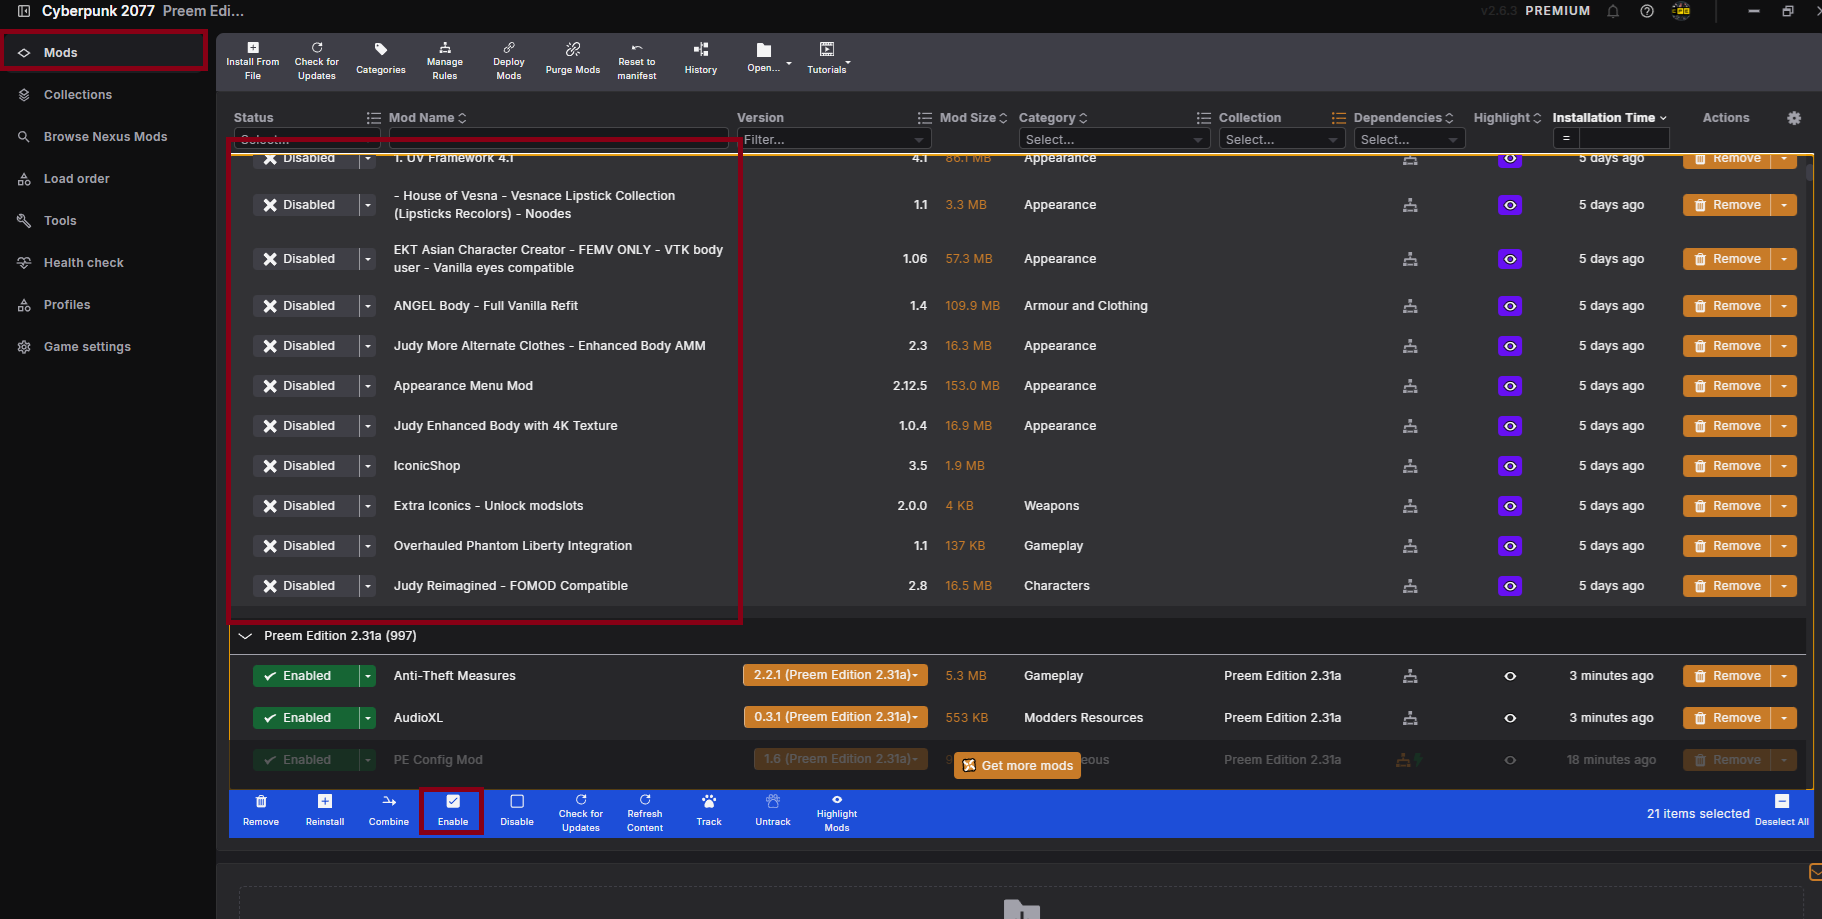
Task: Click Disable in bottom action bar
Action: (517, 811)
